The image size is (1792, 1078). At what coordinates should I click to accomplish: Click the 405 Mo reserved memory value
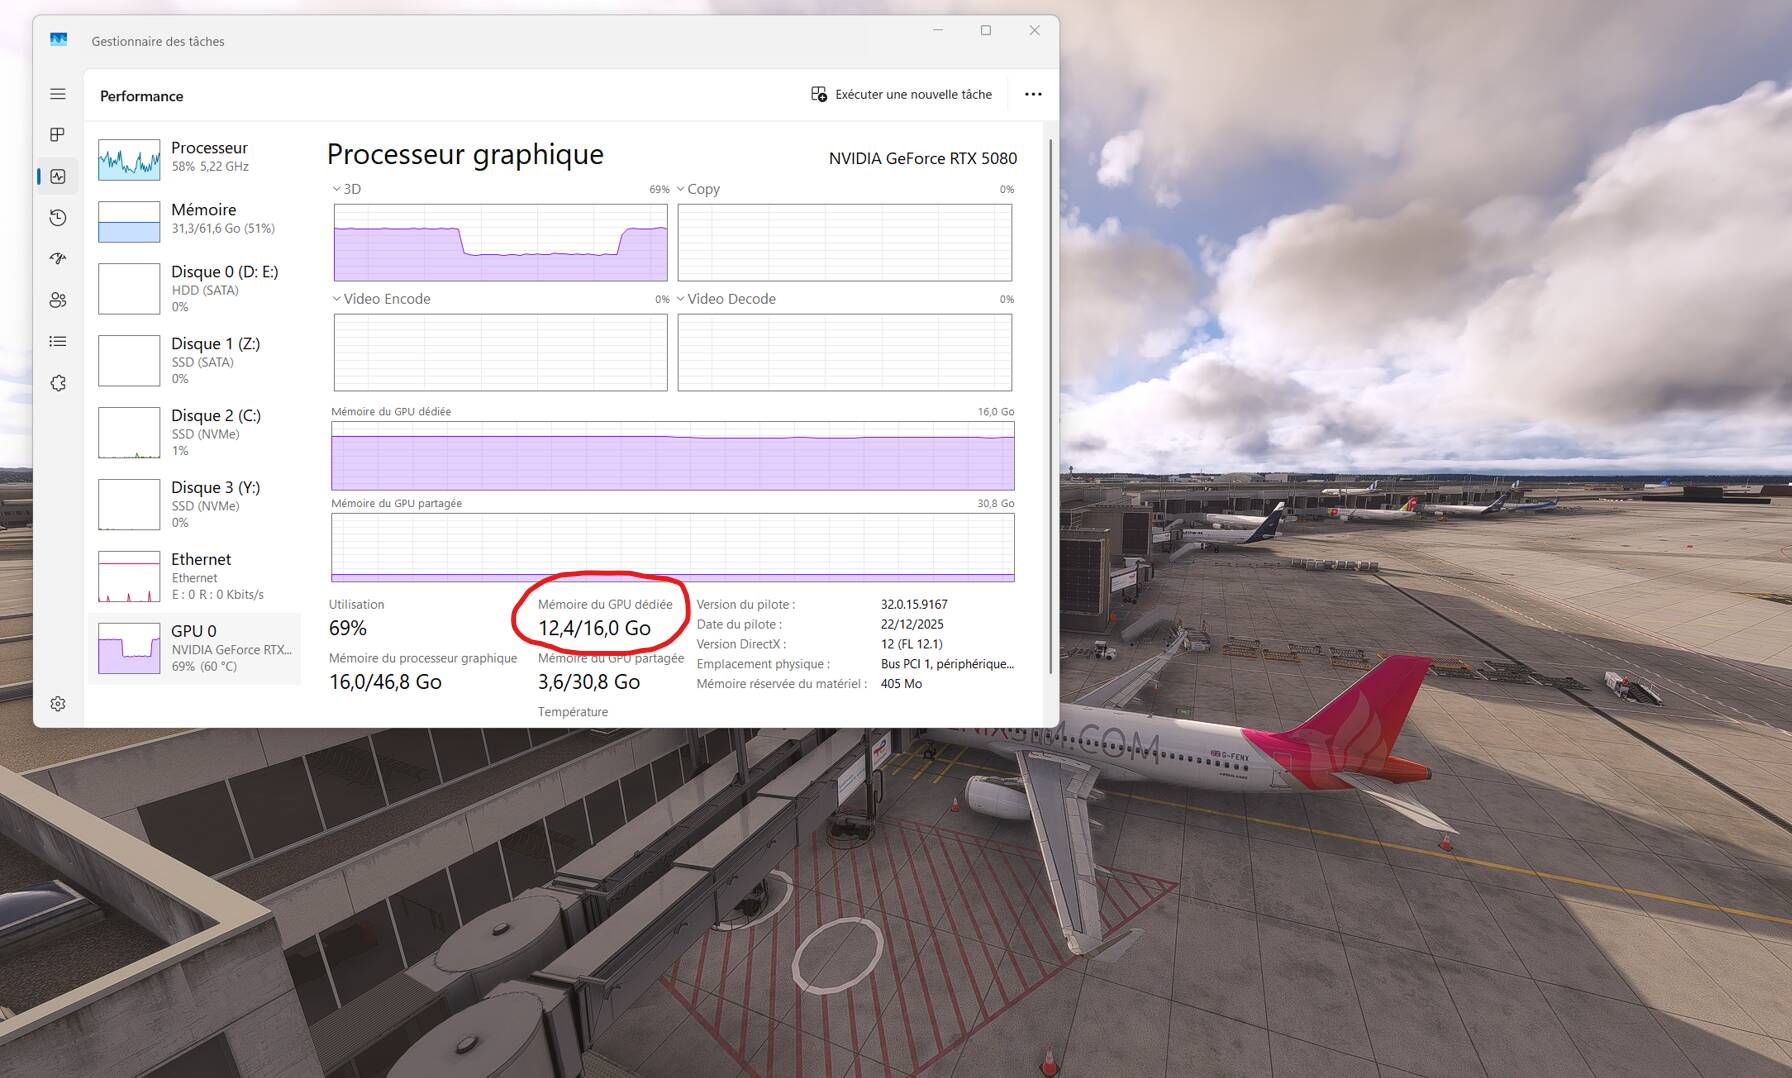pos(901,684)
